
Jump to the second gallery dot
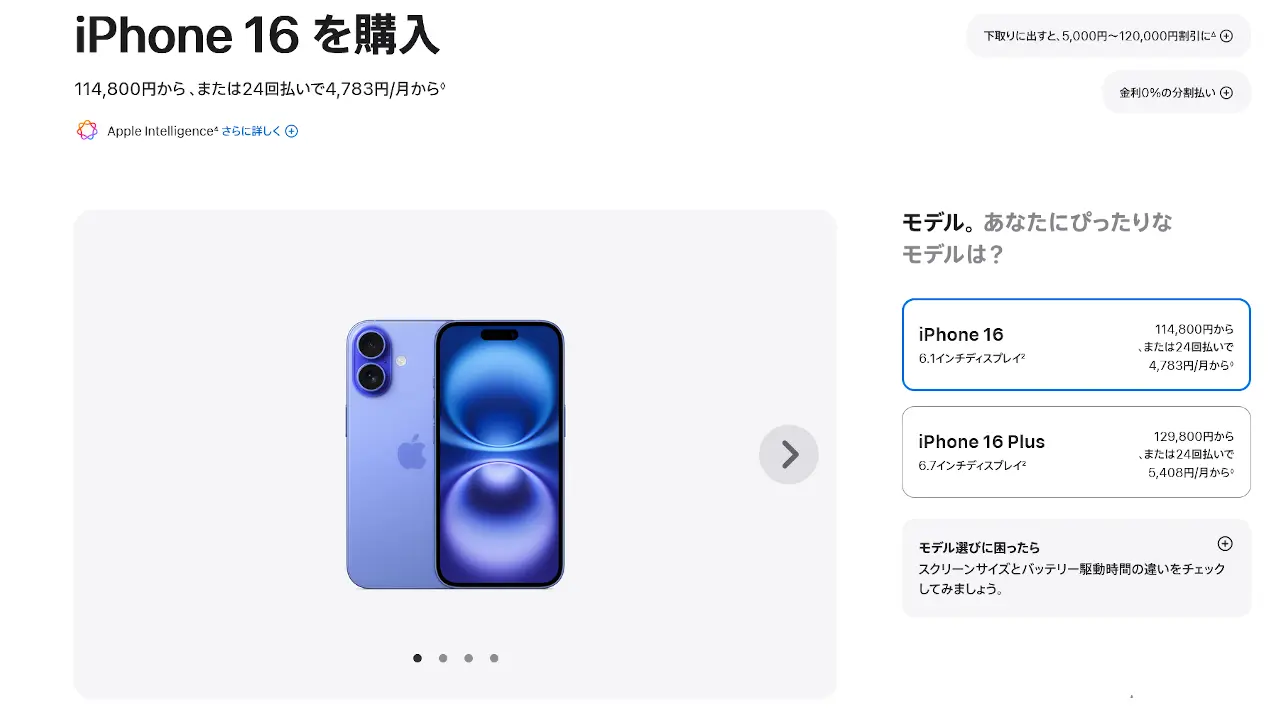(443, 658)
